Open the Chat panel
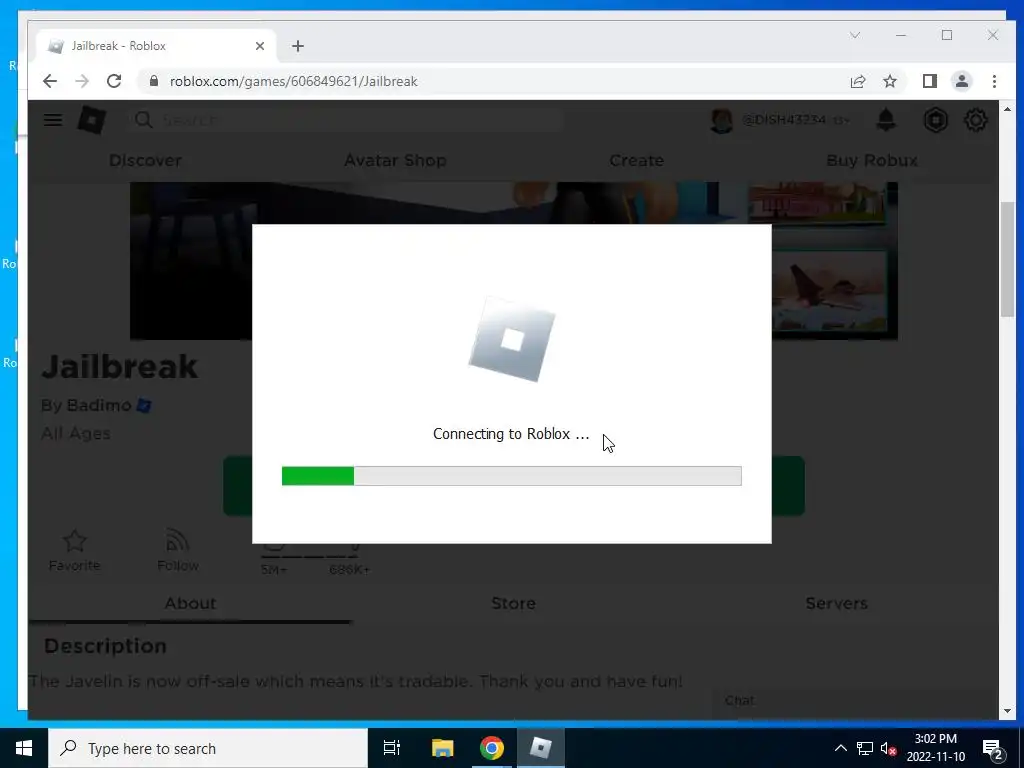Image resolution: width=1024 pixels, height=768 pixels. point(855,701)
